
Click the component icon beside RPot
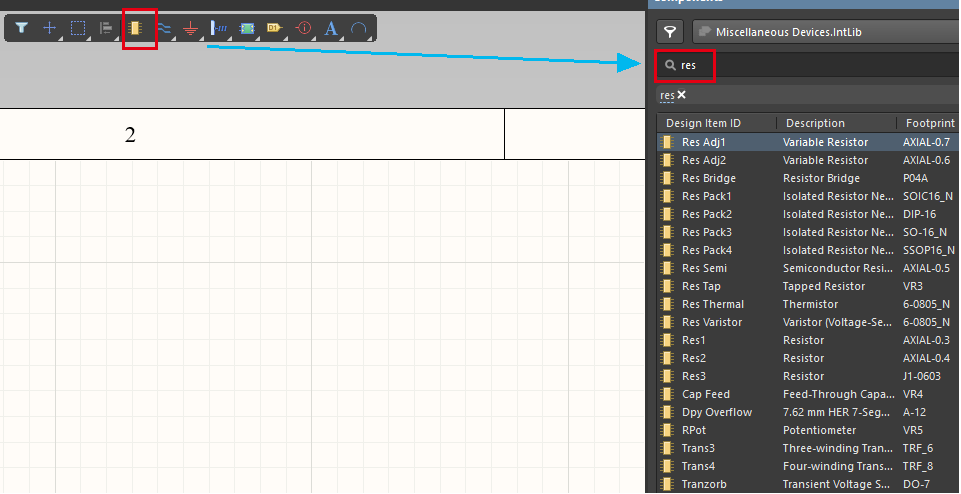(x=666, y=430)
